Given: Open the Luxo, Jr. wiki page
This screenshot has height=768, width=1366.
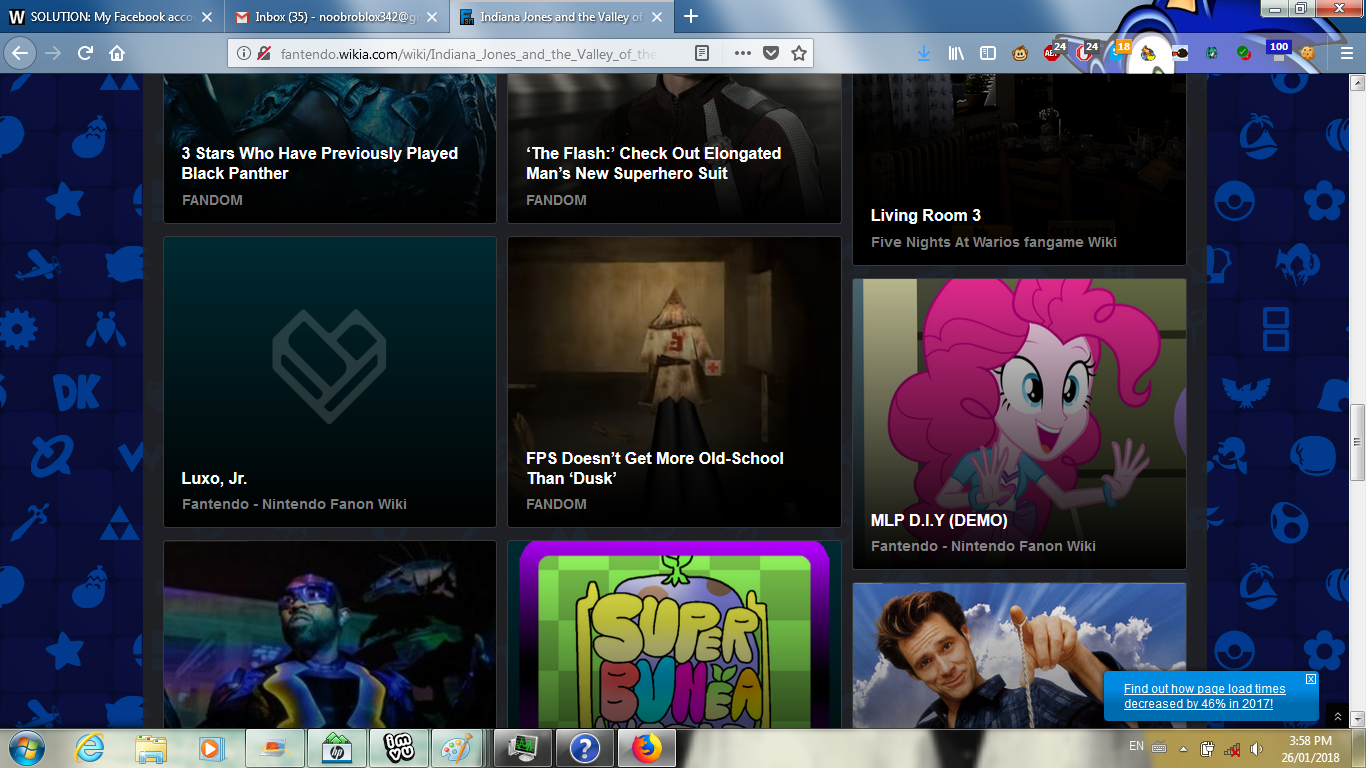Looking at the screenshot, I should 214,478.
